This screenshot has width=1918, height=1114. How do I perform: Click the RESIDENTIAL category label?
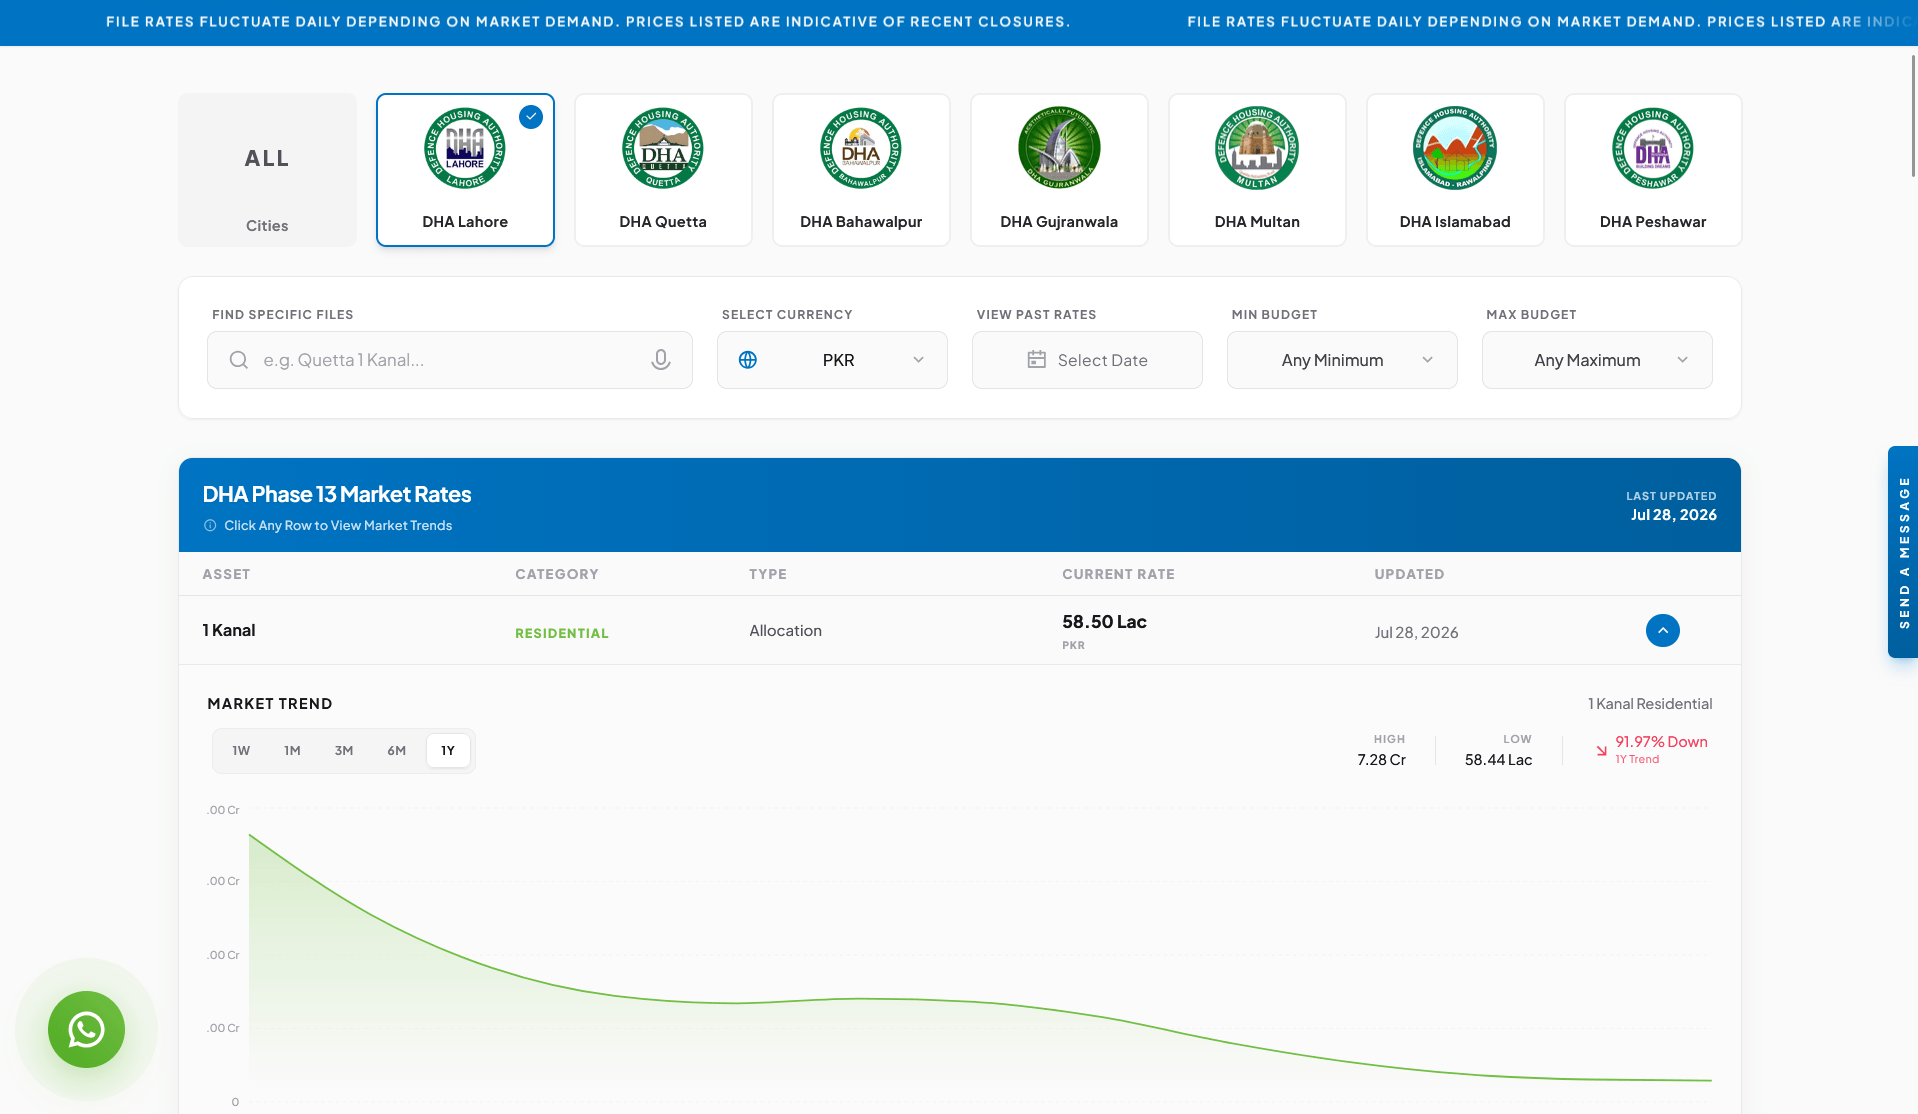click(x=562, y=633)
